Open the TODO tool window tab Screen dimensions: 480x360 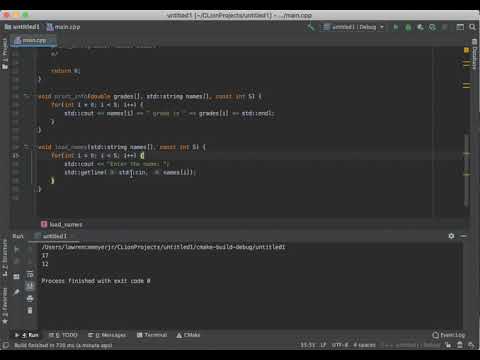click(63, 335)
